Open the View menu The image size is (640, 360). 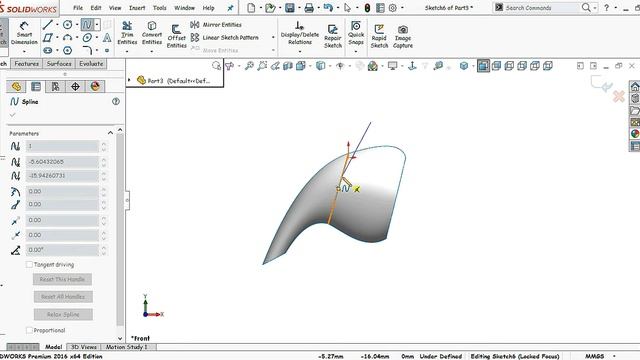115,8
